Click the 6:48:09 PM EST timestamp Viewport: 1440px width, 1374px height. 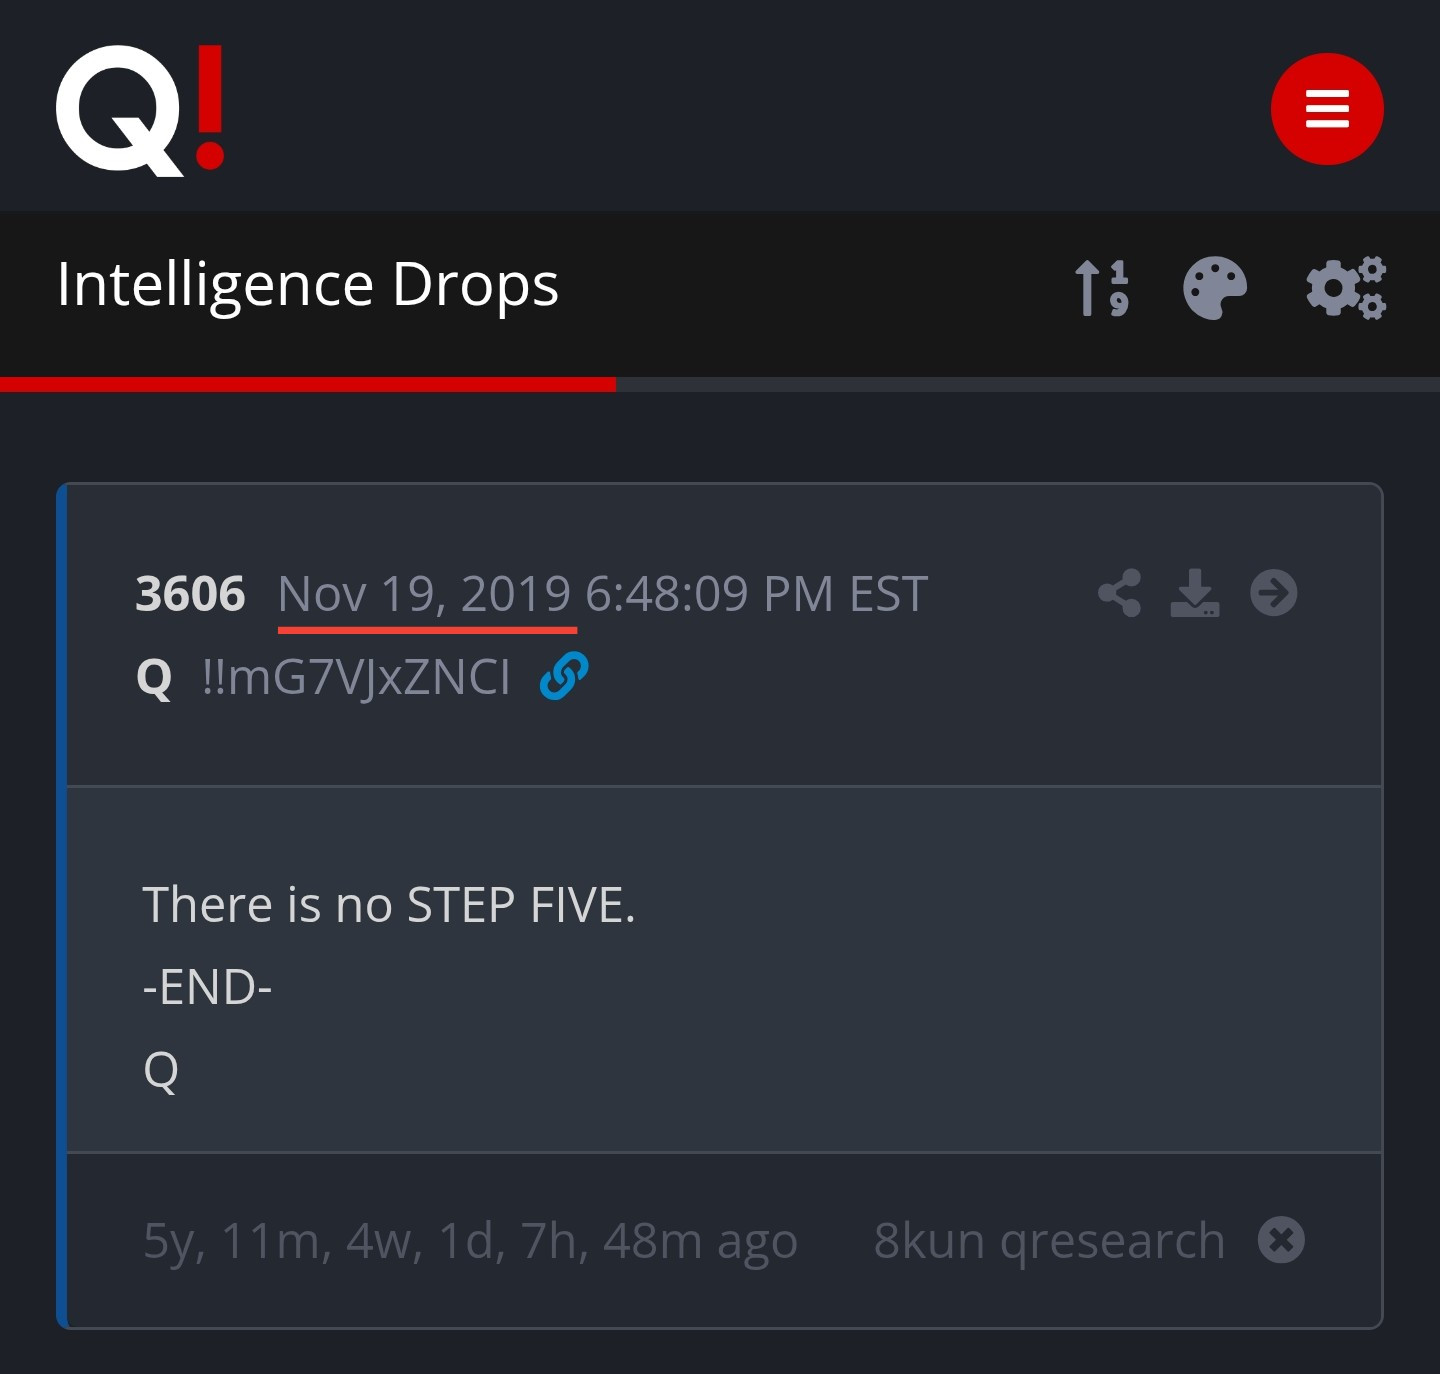point(756,594)
